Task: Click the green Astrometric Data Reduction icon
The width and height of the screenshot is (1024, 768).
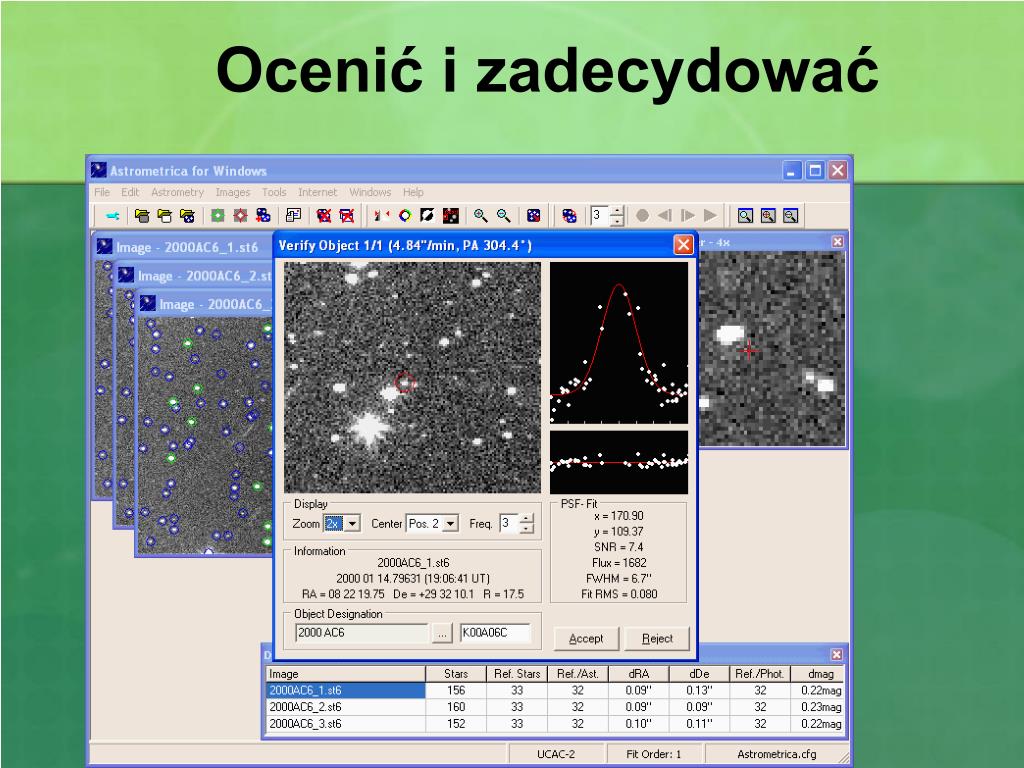Action: [x=217, y=216]
